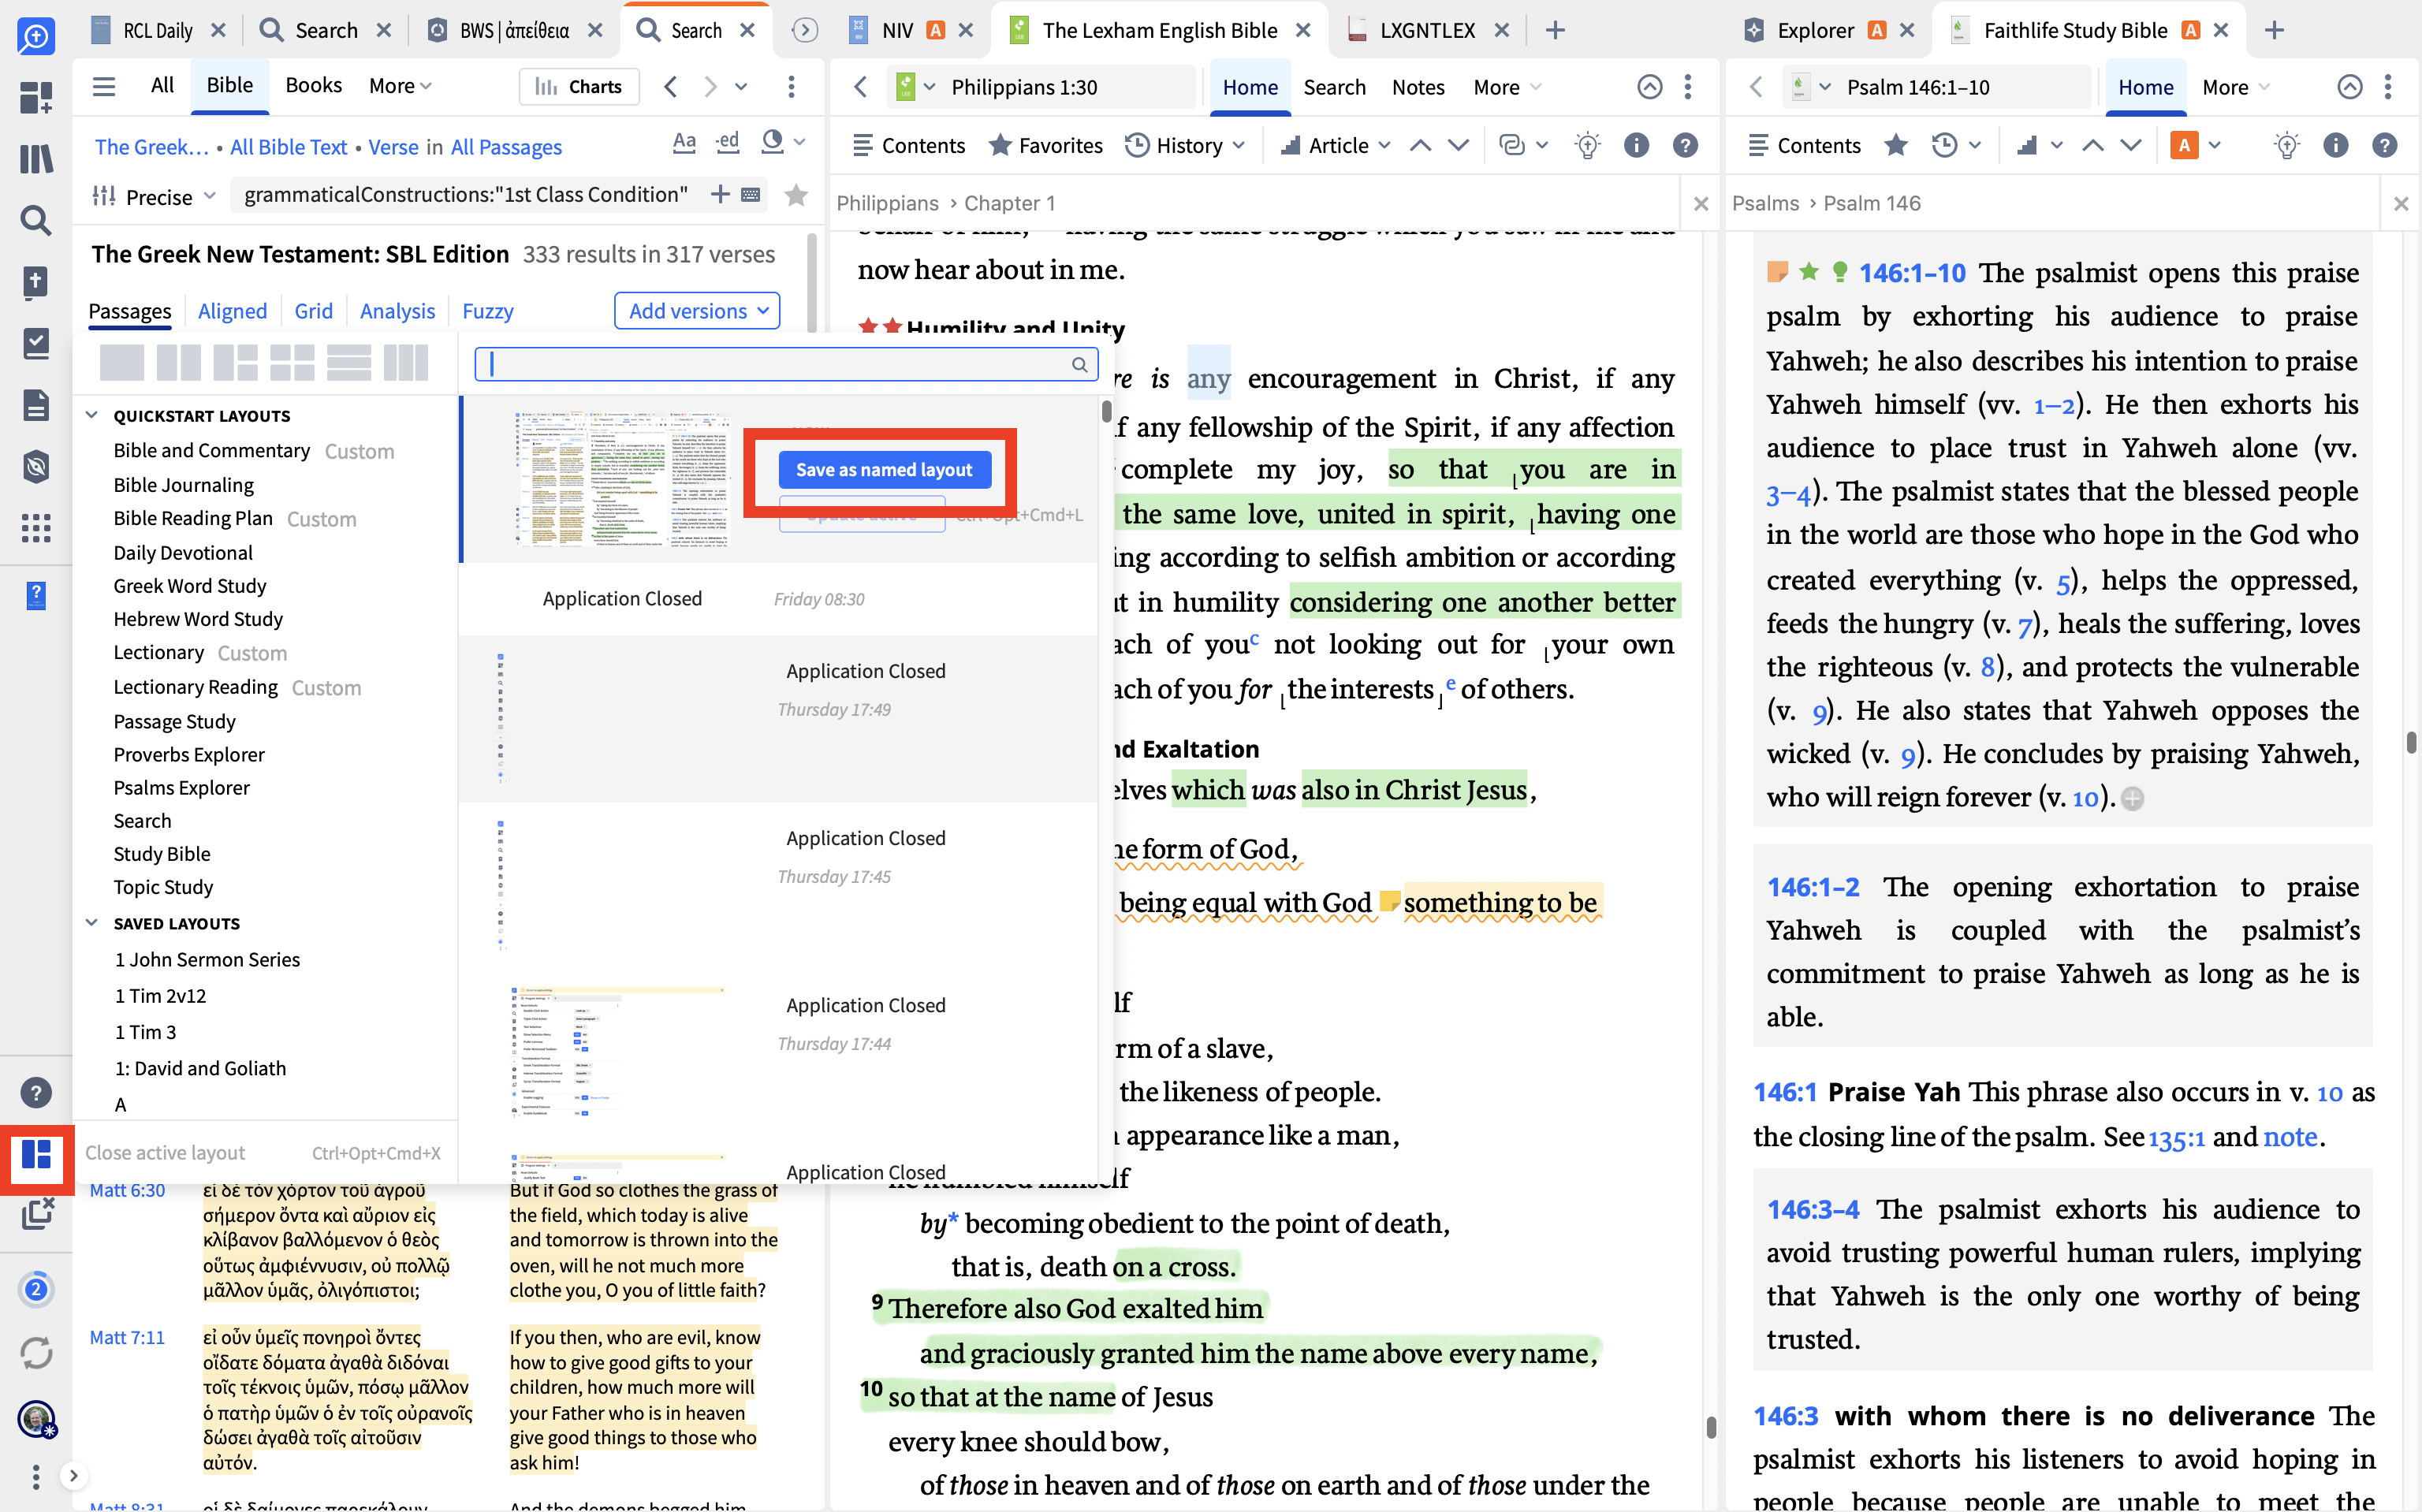
Task: Select the four-pane grid layout arrangement
Action: point(292,362)
